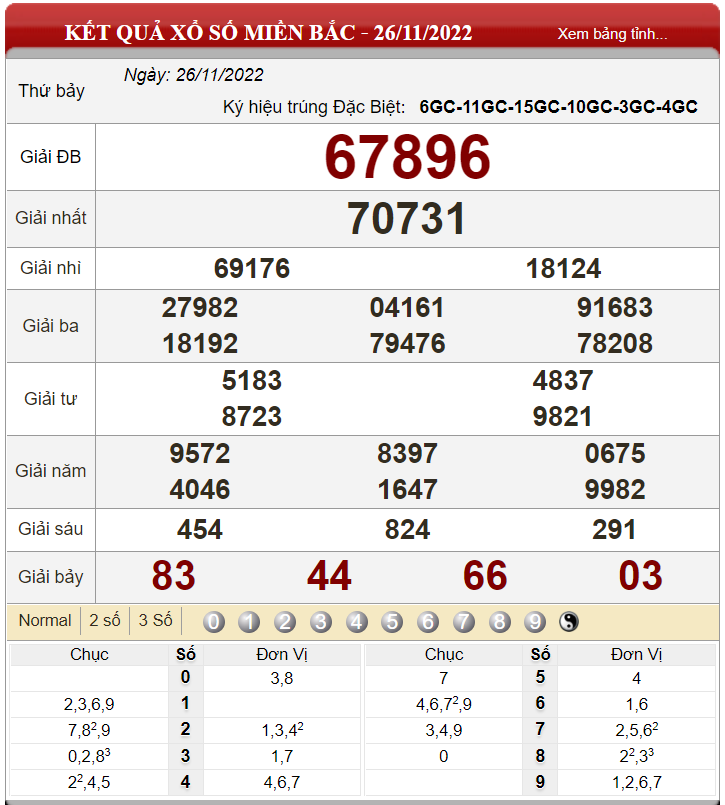Click the special code 6GC-11GC-15GC-10GC-3GC-4GC

[558, 107]
